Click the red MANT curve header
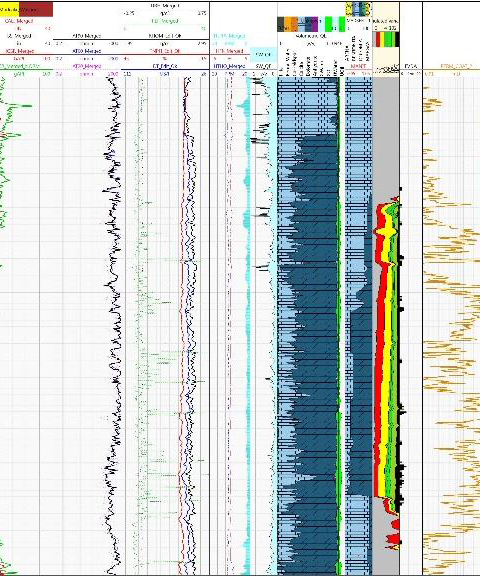The height and width of the screenshot is (576, 480). pyautogui.click(x=358, y=66)
